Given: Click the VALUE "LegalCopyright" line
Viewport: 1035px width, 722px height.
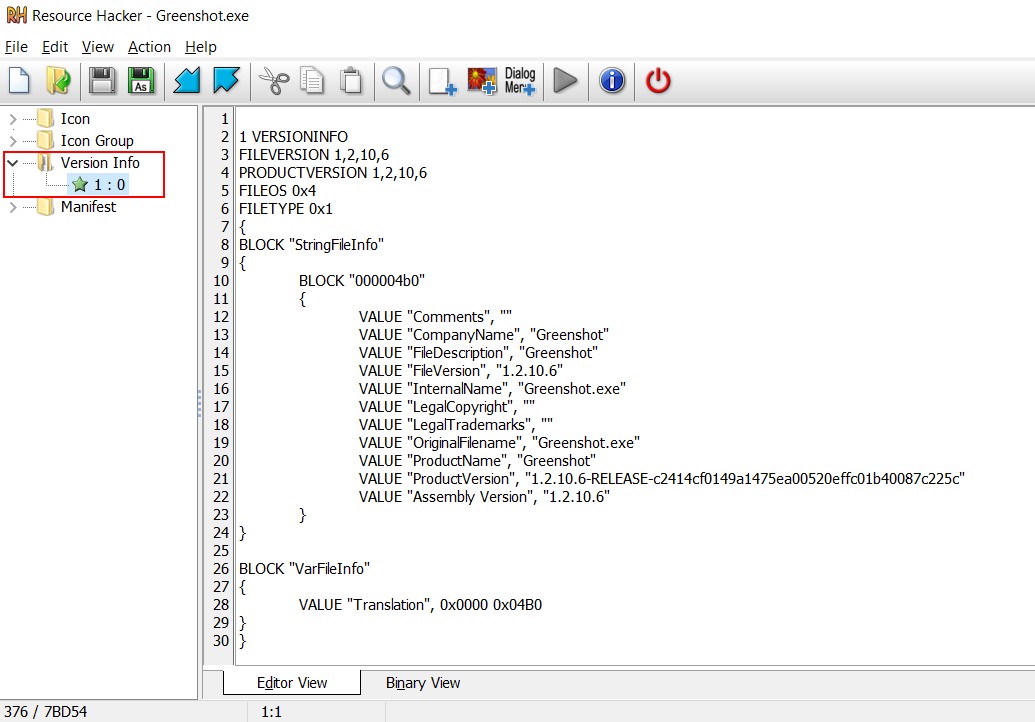Looking at the screenshot, I should click(x=447, y=407).
